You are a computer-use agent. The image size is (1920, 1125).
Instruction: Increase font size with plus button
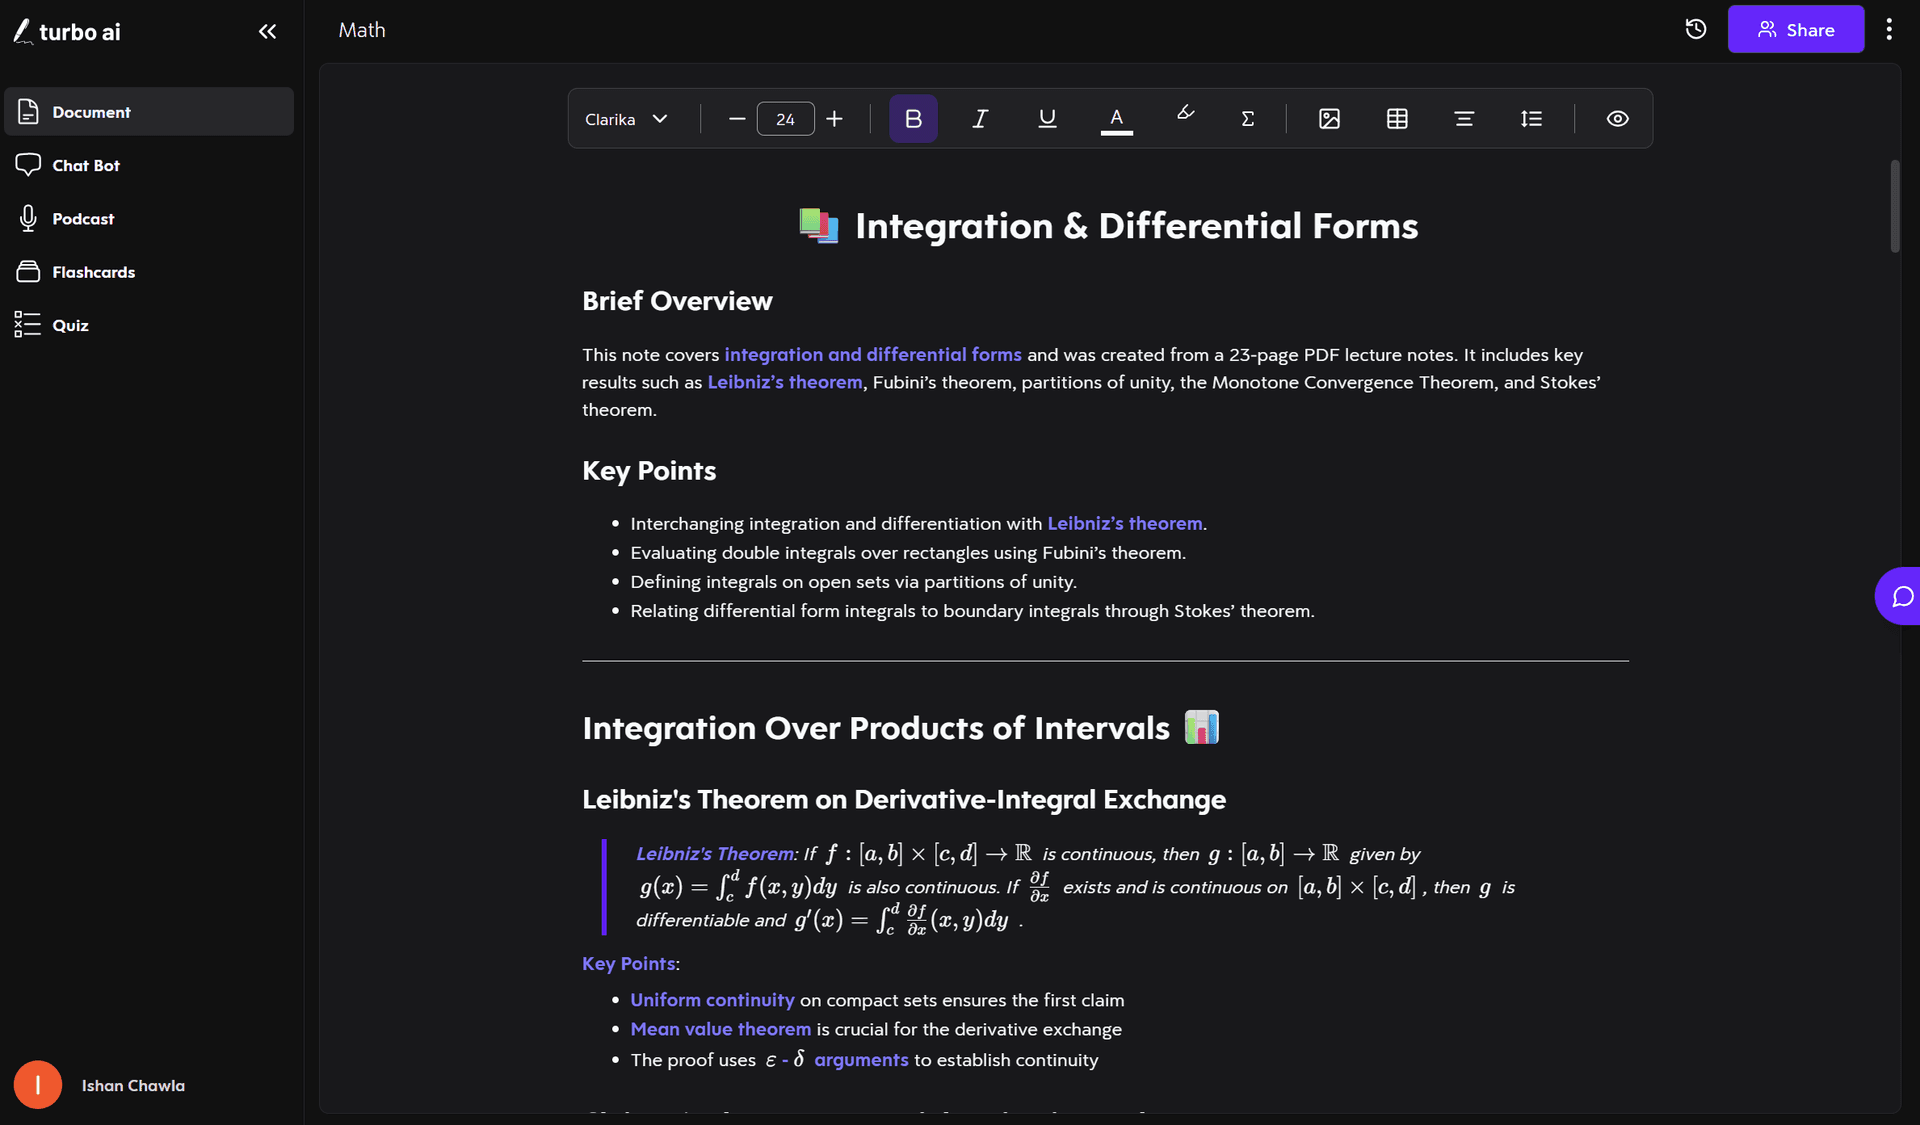(835, 119)
